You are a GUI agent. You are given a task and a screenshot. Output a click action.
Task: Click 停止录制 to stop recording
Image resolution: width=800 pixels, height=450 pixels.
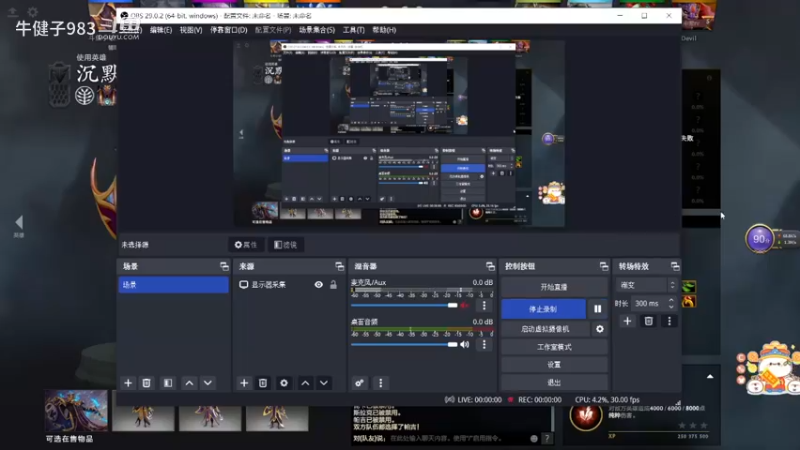(x=543, y=309)
